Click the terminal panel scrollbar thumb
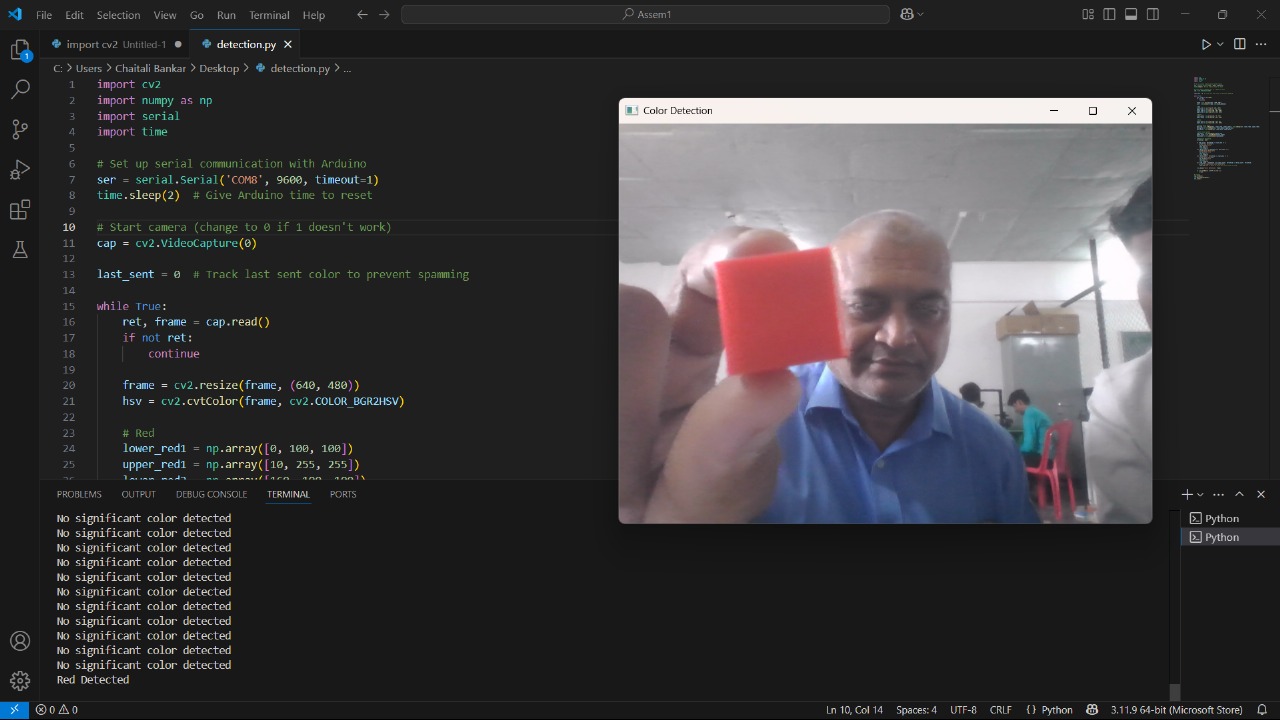The width and height of the screenshot is (1280, 720). pos(1175,692)
